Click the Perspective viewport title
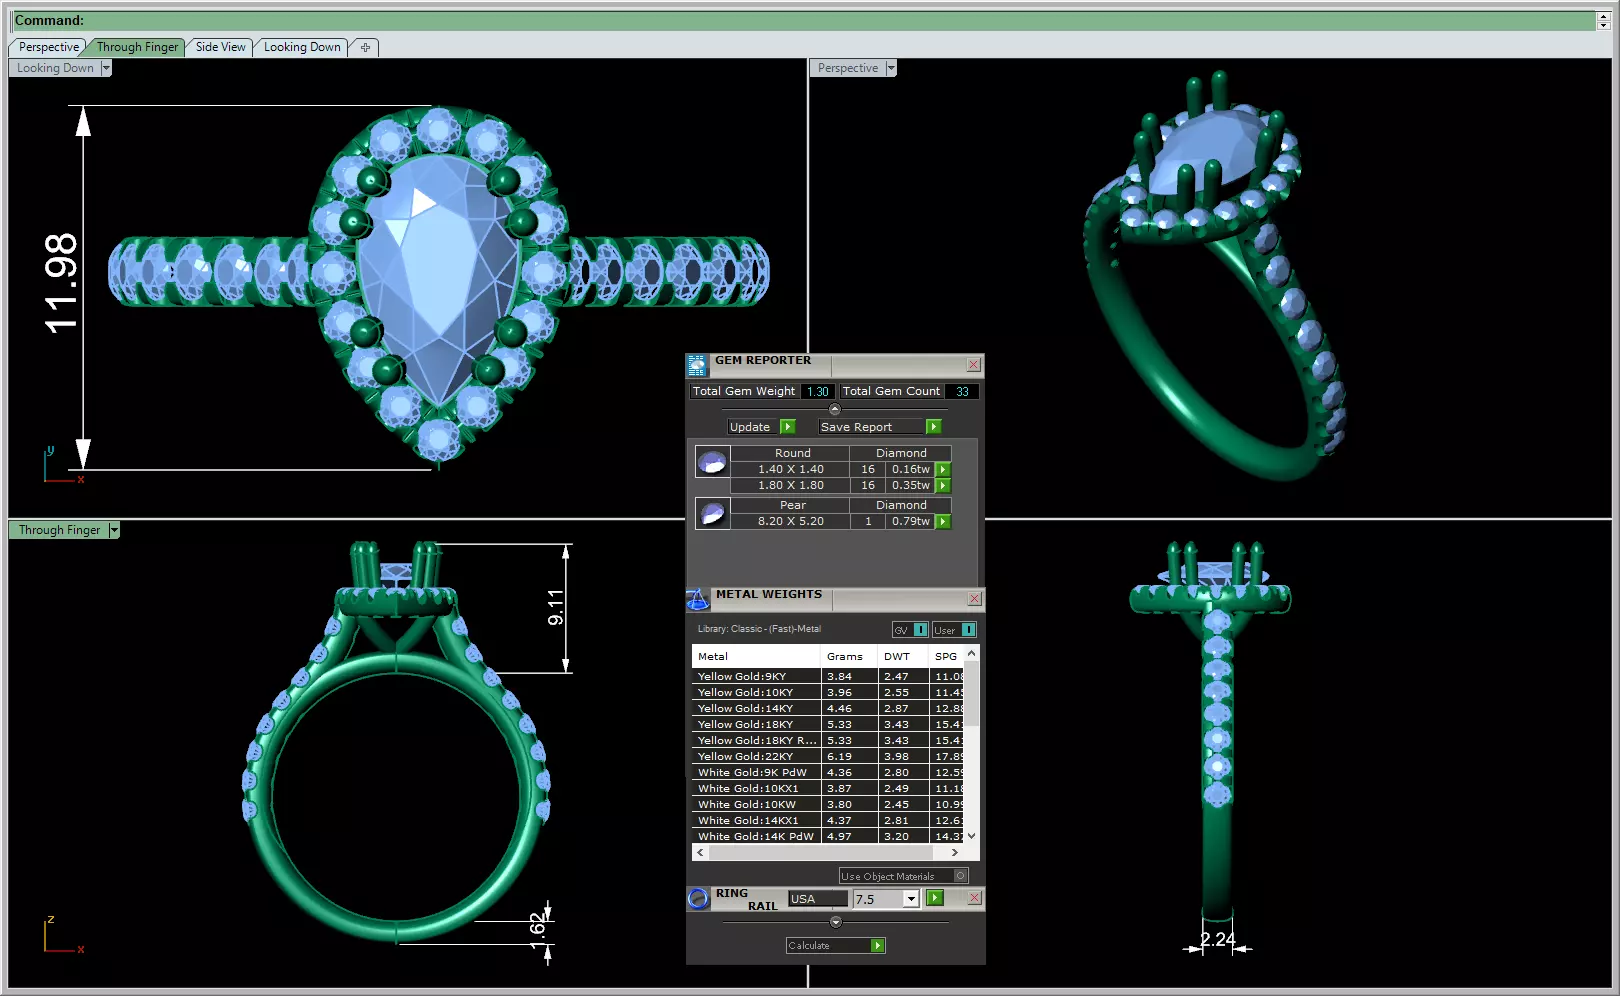The image size is (1620, 996). click(x=848, y=68)
